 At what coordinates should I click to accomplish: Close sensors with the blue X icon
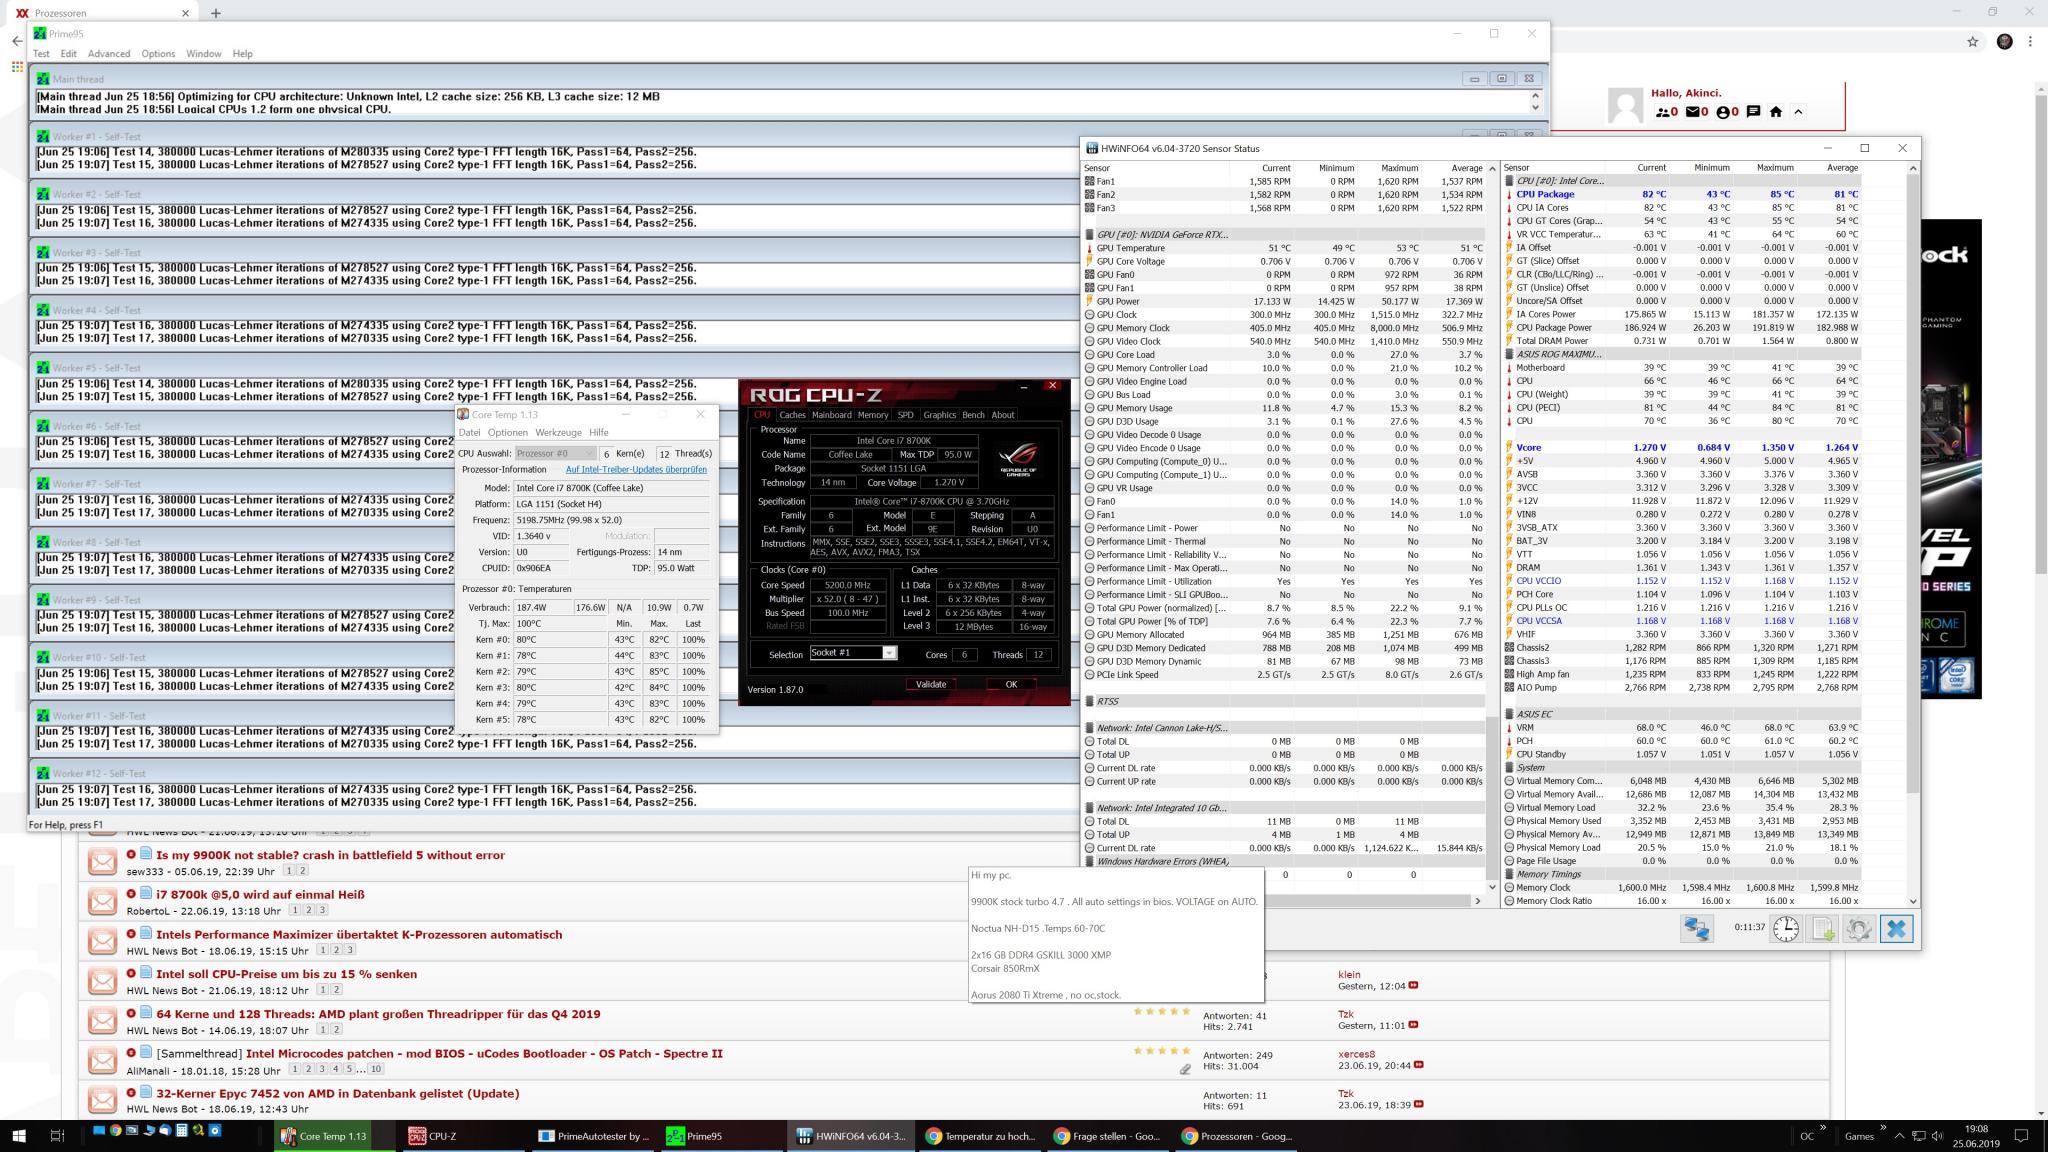[1896, 928]
